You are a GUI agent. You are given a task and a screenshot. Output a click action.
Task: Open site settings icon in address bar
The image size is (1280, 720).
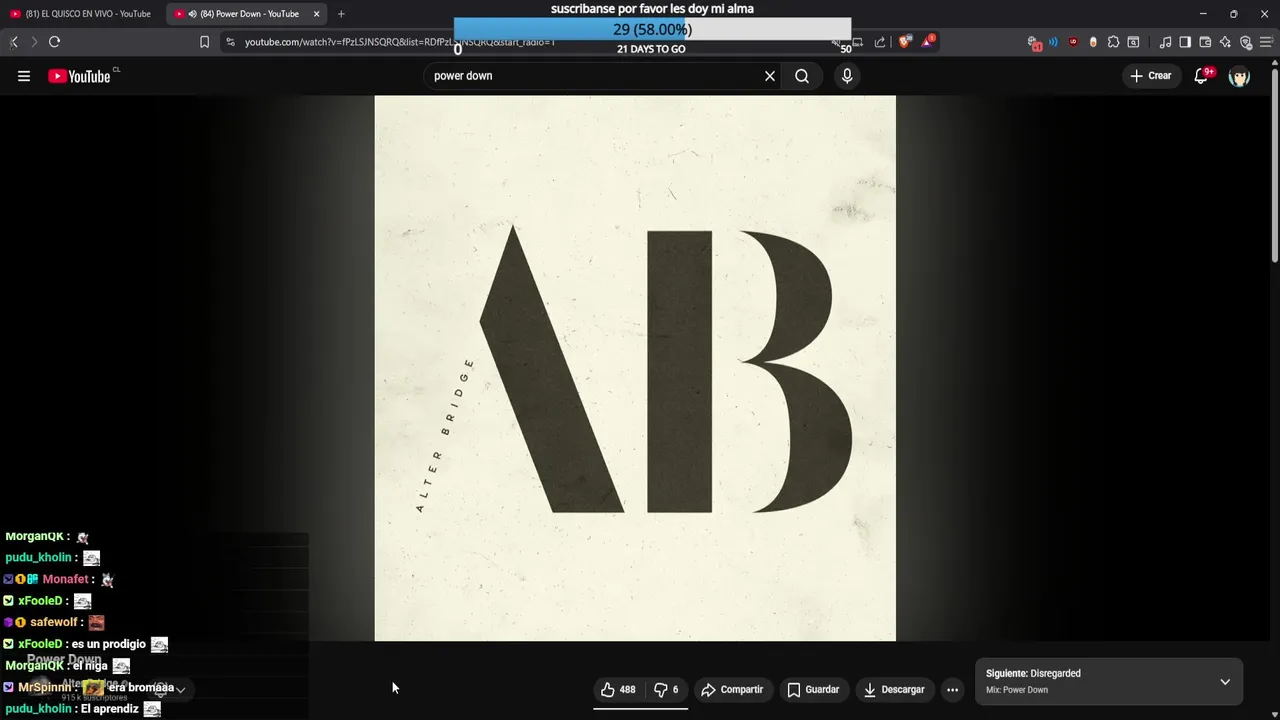(x=230, y=42)
